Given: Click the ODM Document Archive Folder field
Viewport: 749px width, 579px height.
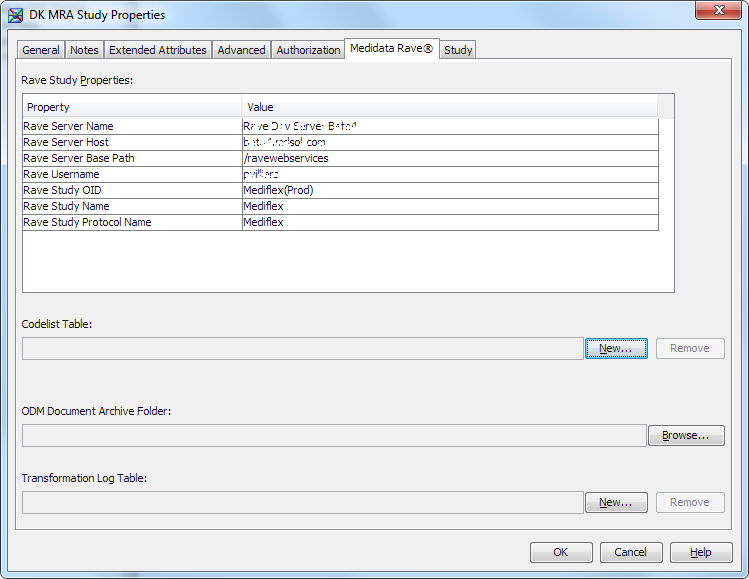Looking at the screenshot, I should click(334, 435).
